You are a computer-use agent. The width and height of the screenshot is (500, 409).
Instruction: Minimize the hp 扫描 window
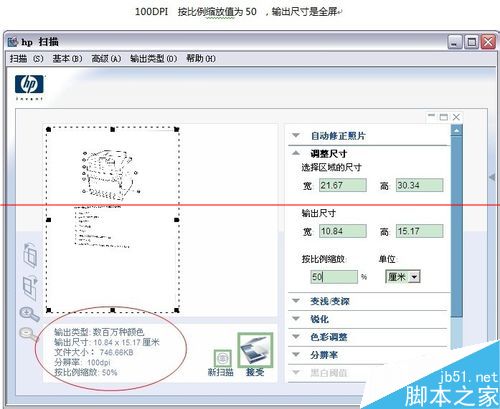(x=455, y=42)
